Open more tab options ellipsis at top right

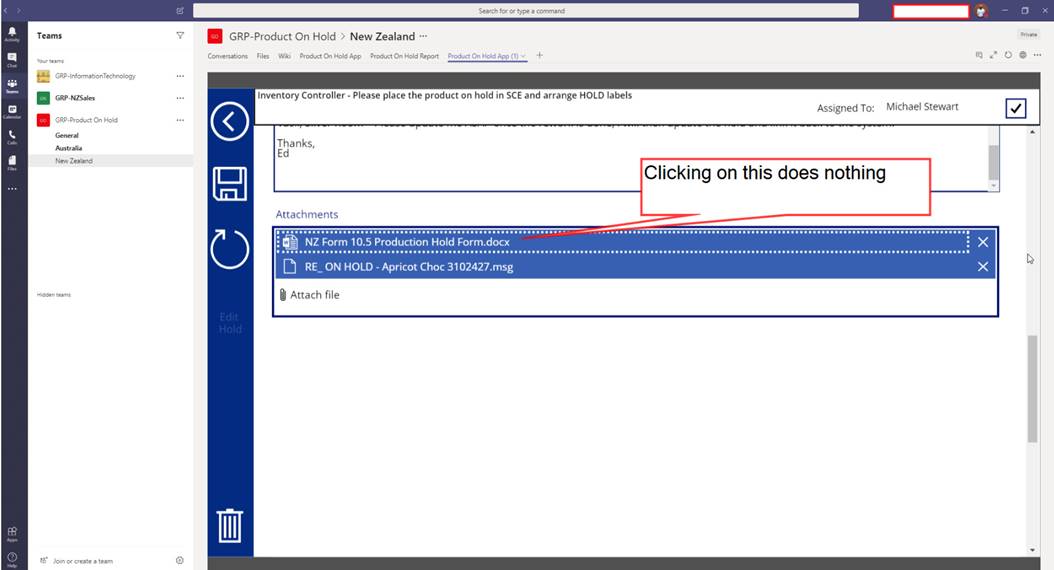(1038, 55)
